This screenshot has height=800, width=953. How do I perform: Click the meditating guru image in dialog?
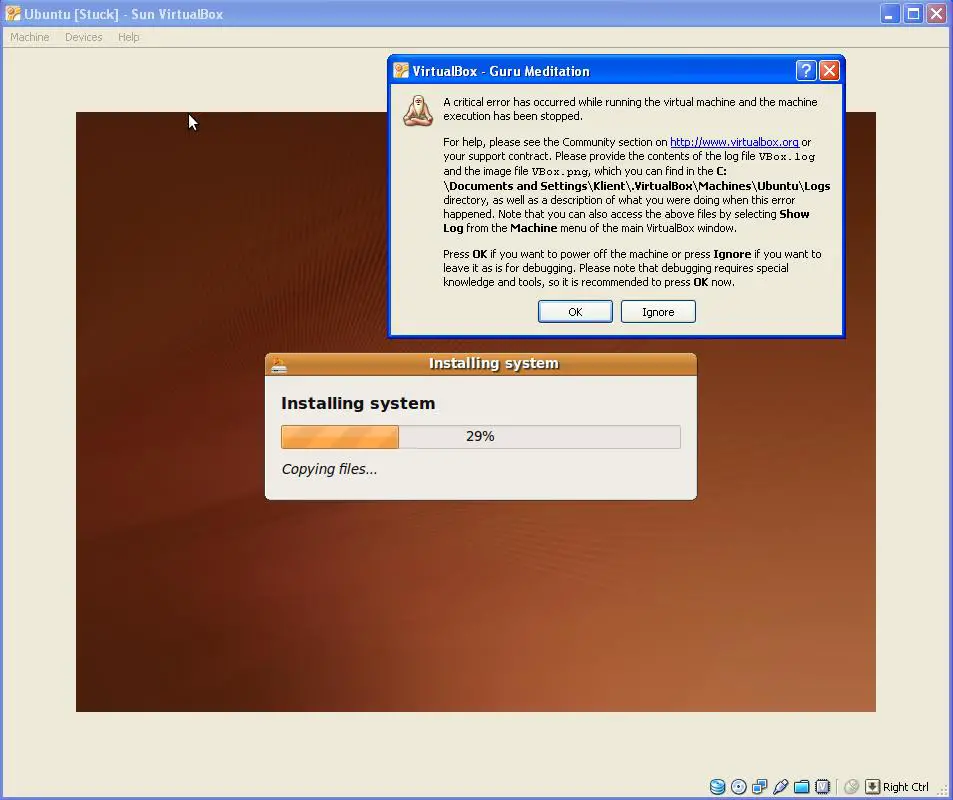[x=418, y=111]
